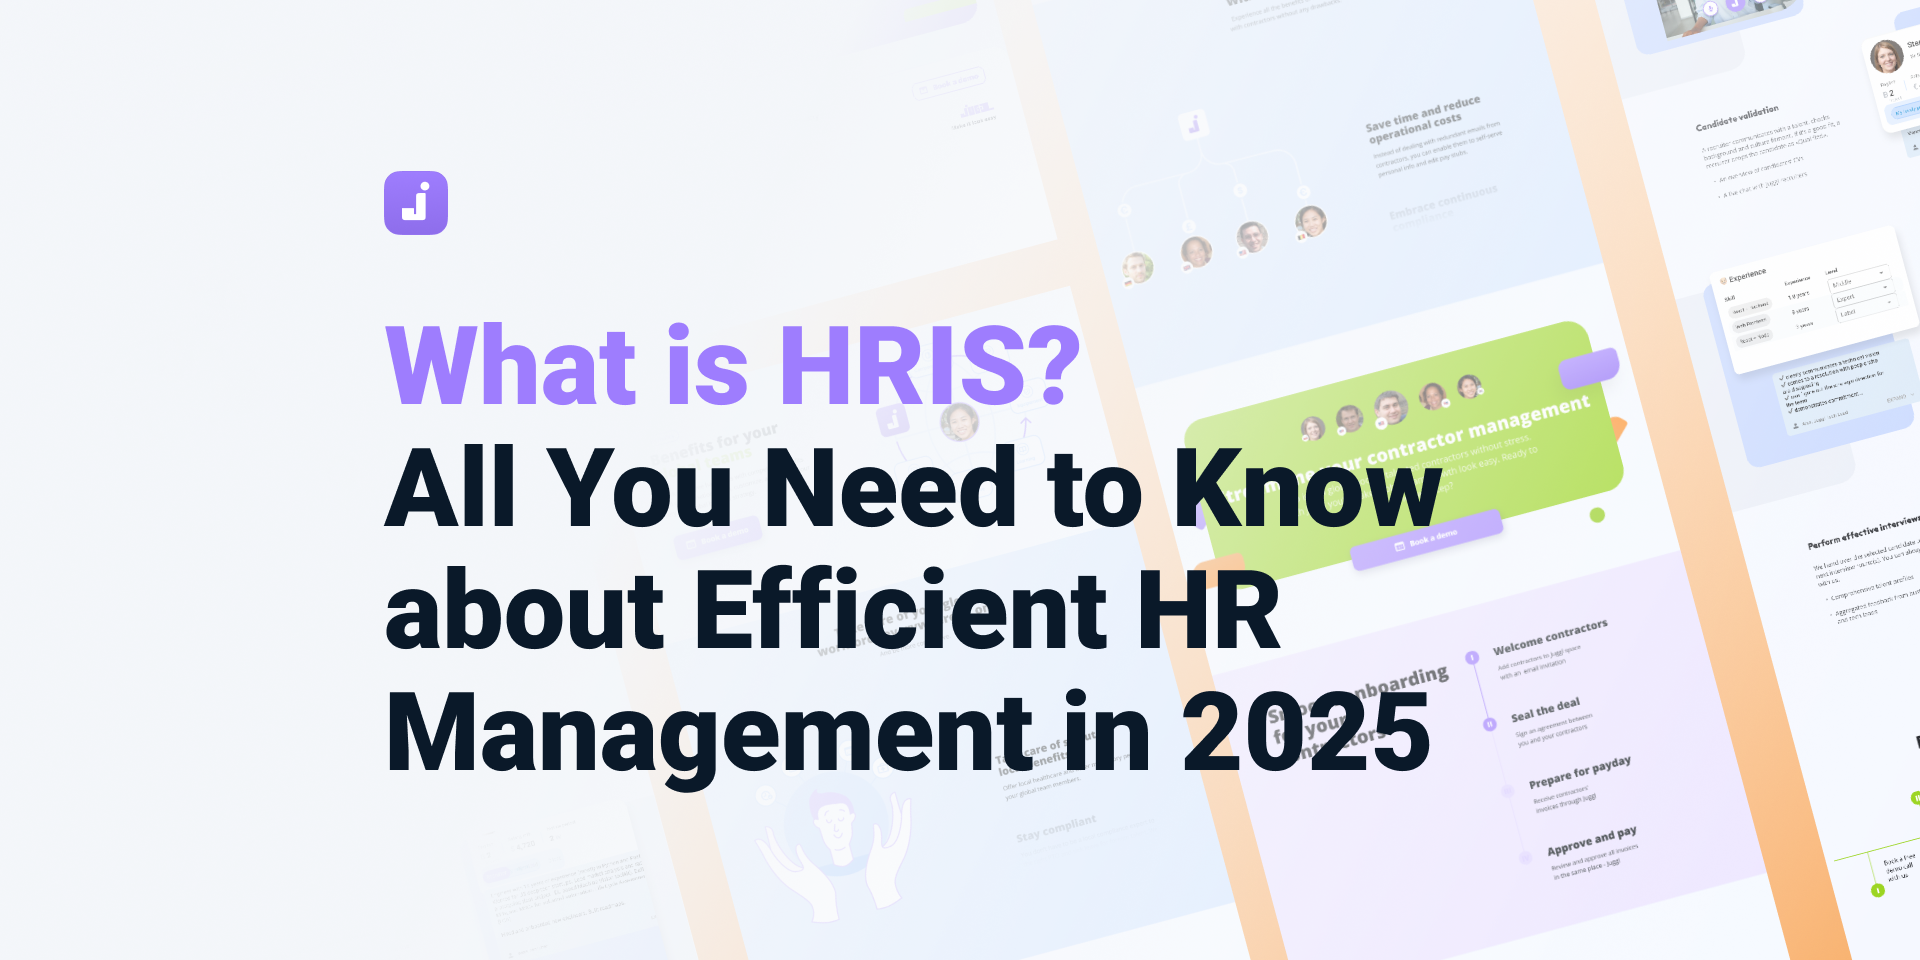
Task: Click the 'Perform effective interviews' heading
Action: (1863, 532)
